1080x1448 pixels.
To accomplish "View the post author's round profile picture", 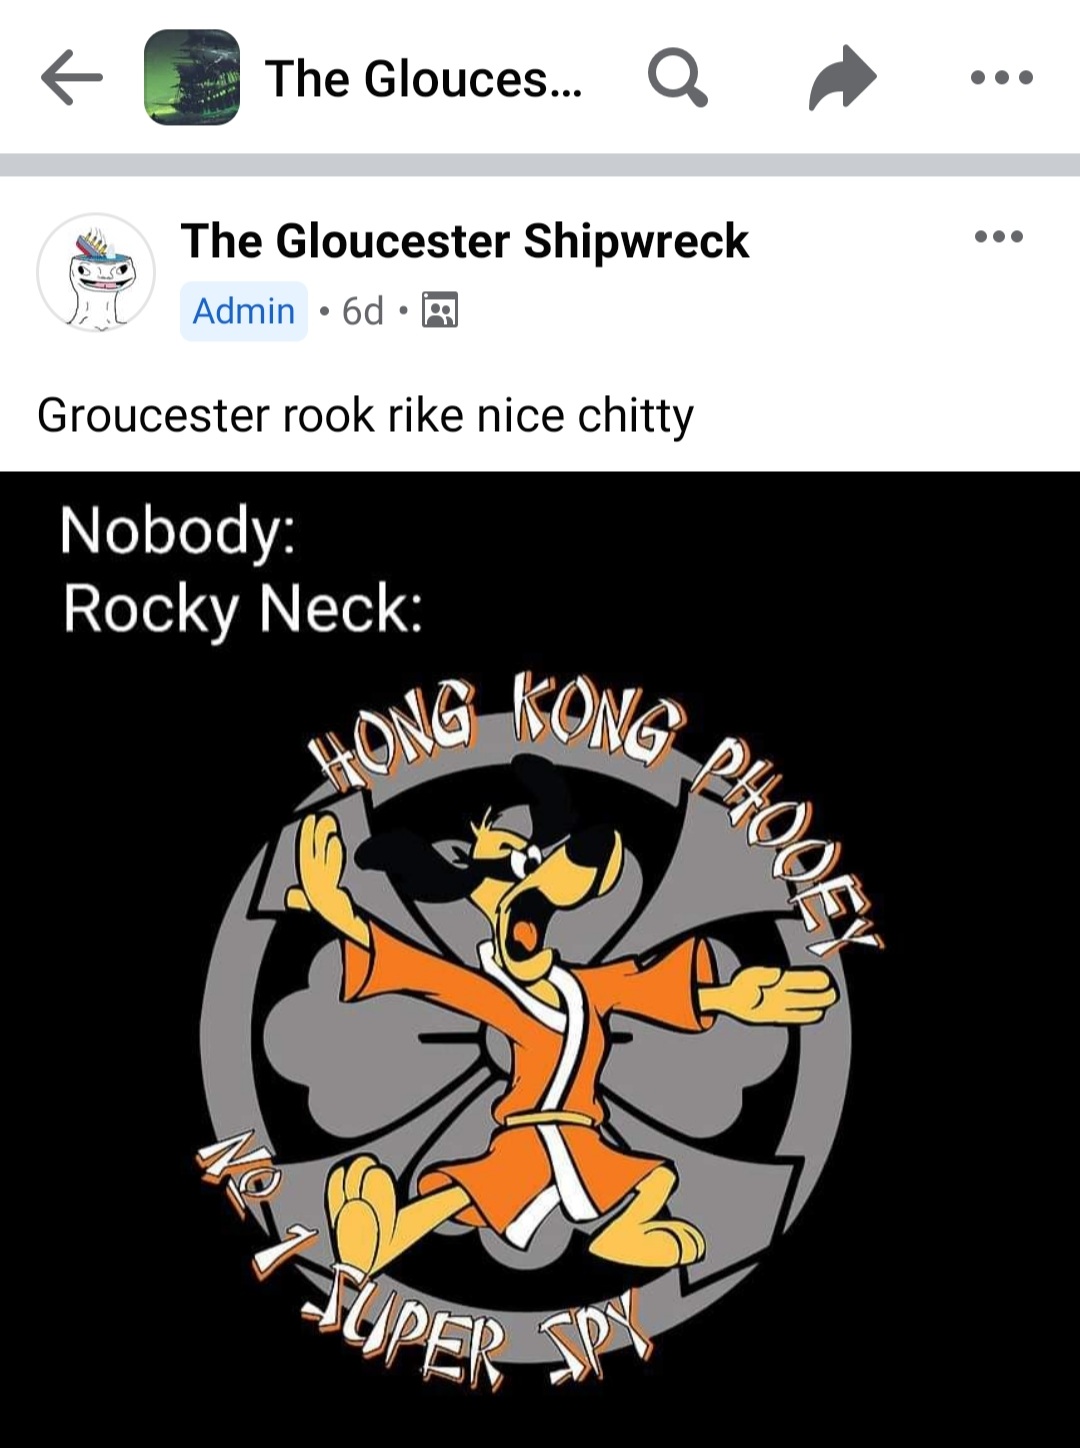I will click(96, 272).
